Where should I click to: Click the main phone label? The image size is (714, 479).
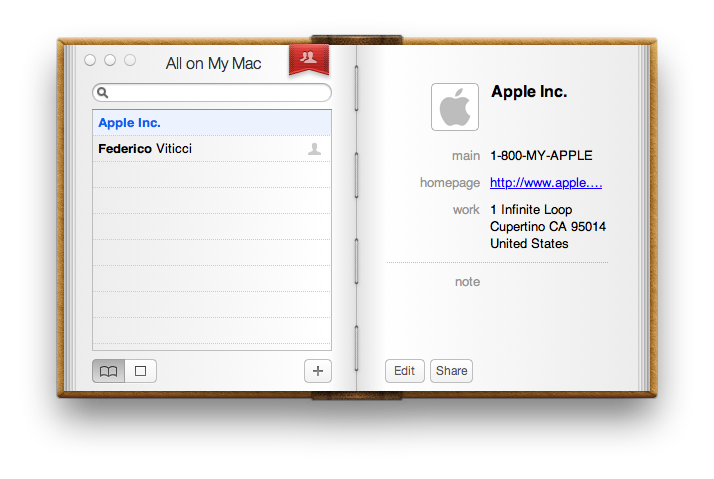(466, 156)
